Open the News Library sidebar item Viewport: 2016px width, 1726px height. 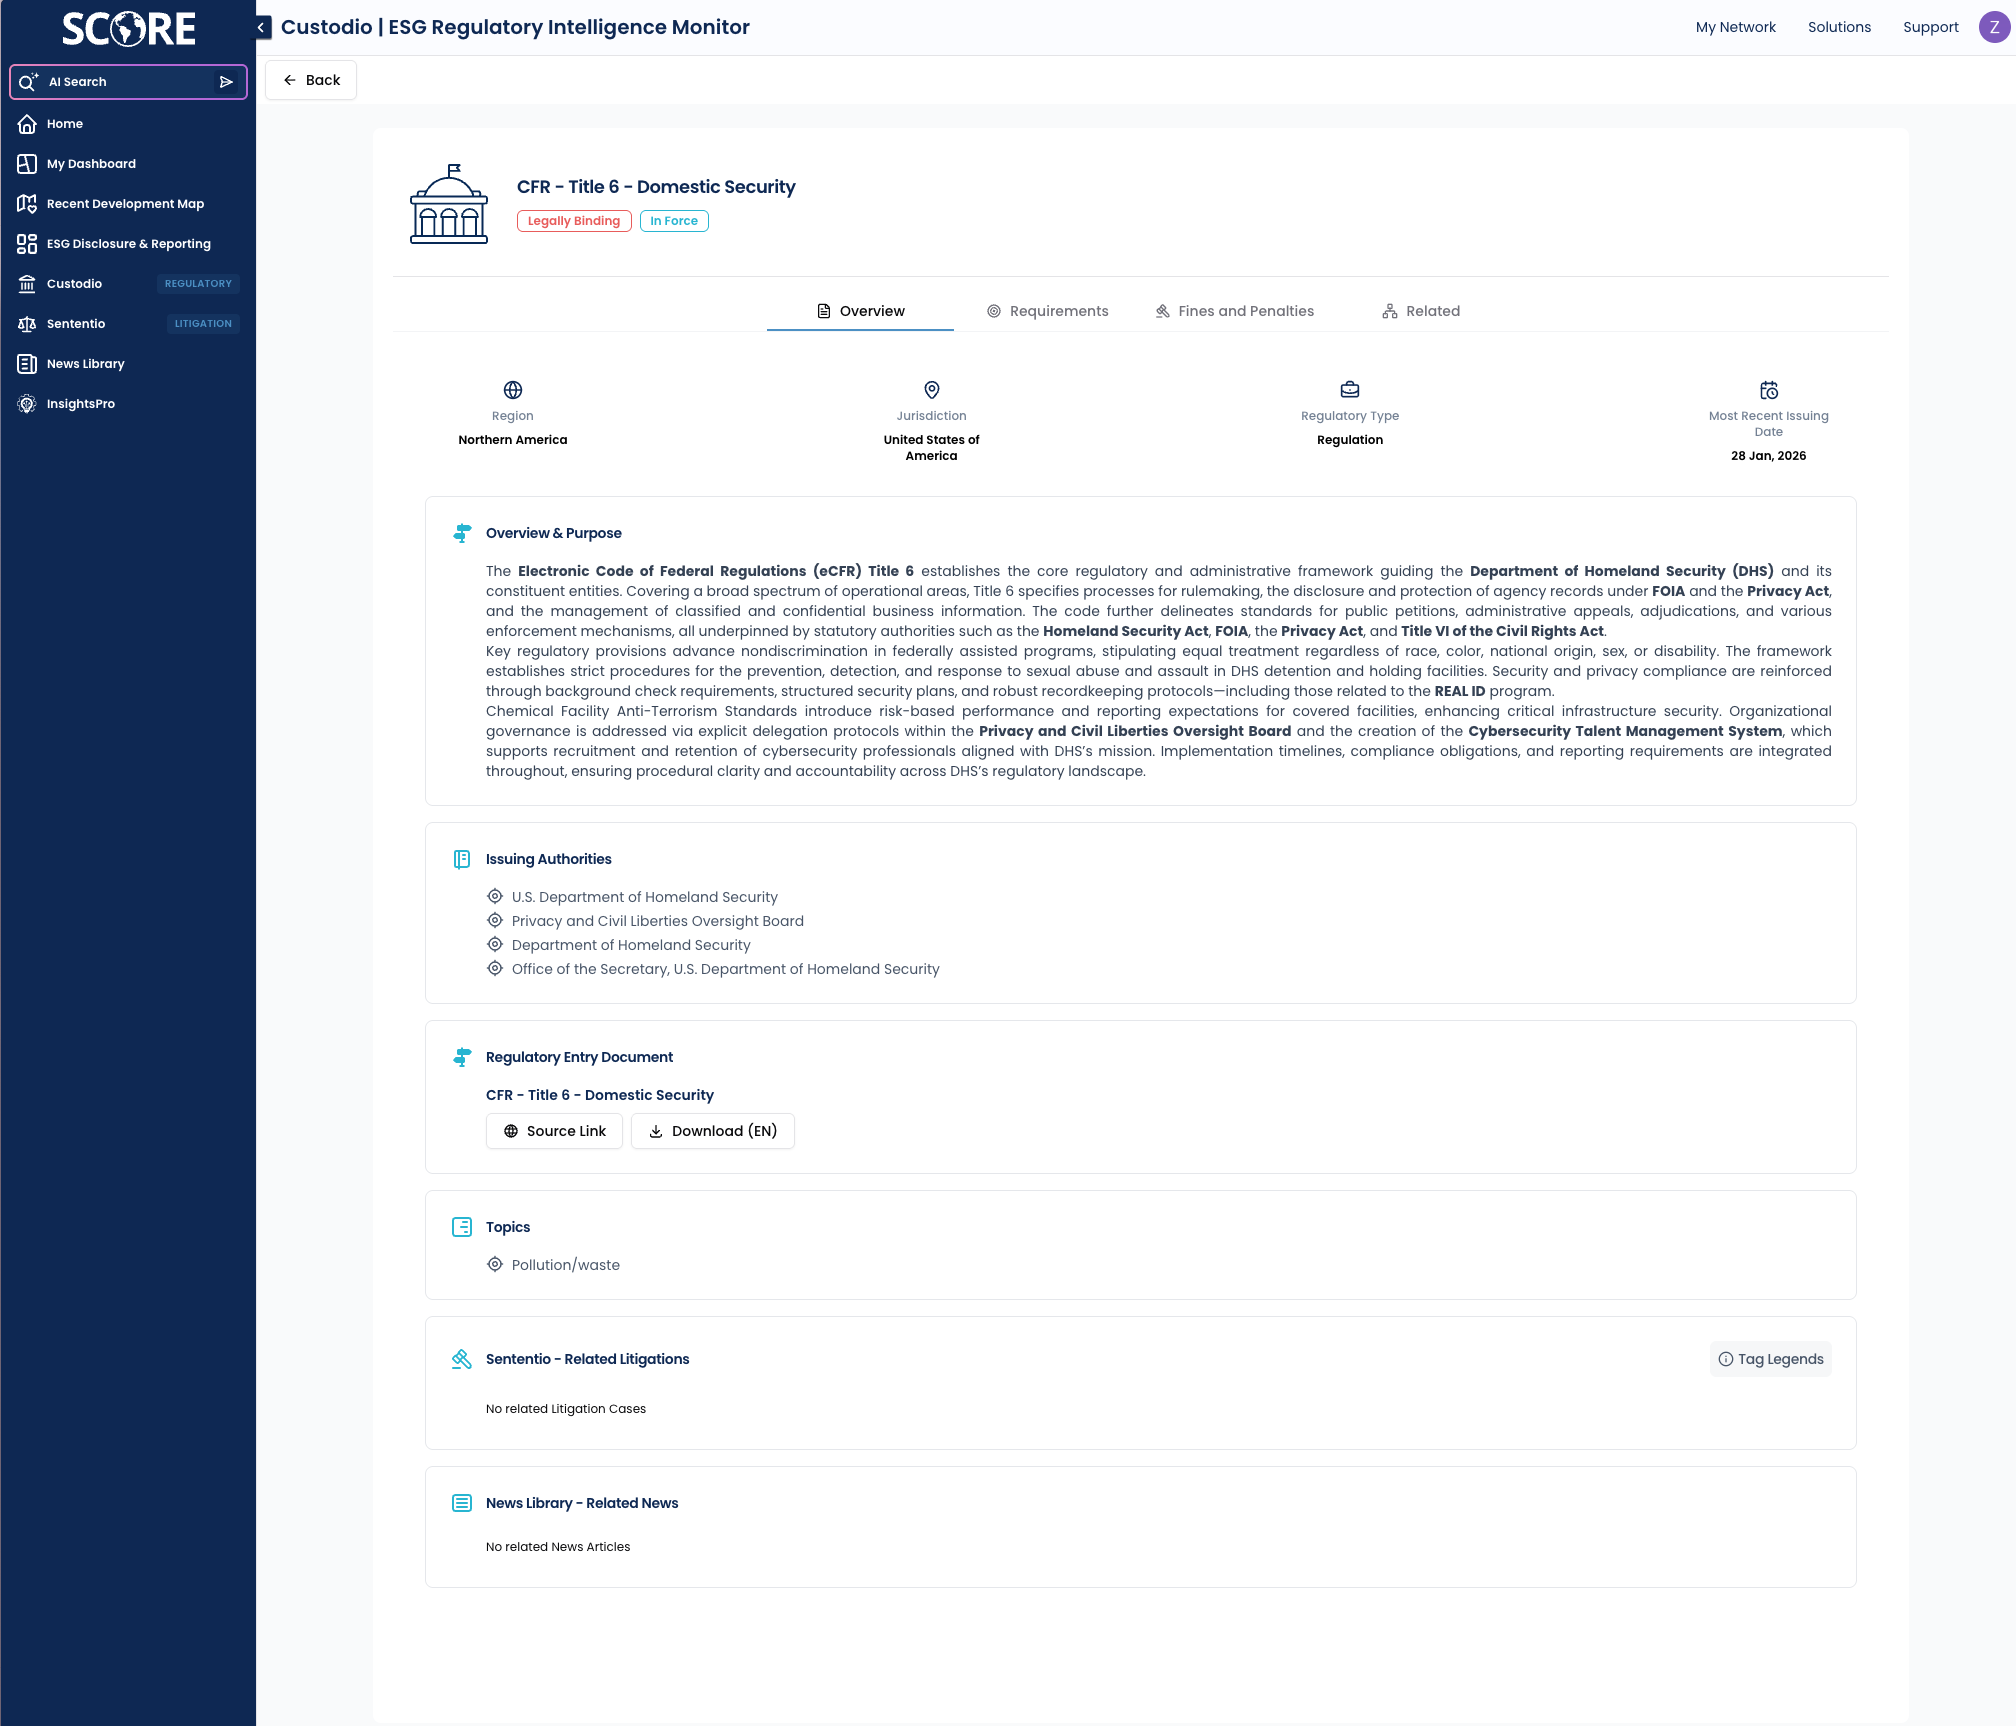coord(85,364)
